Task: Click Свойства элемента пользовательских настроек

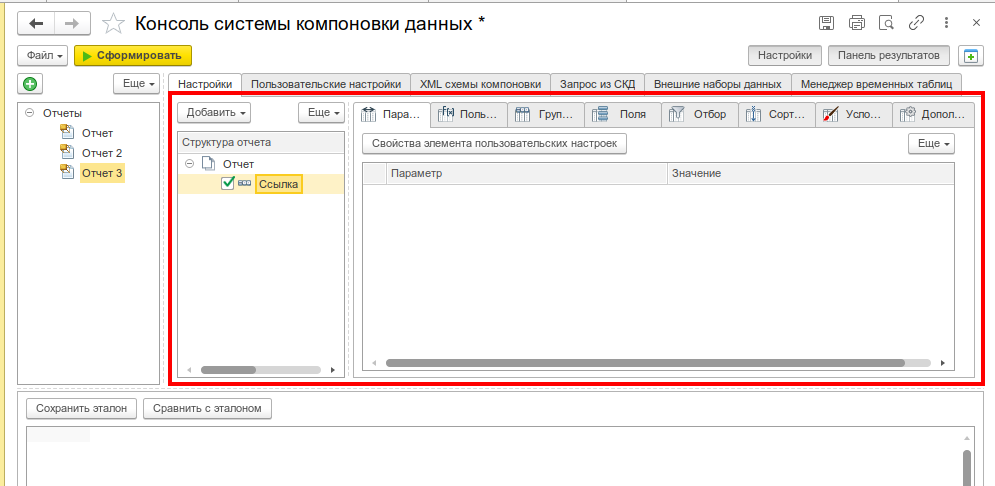Action: tap(494, 143)
